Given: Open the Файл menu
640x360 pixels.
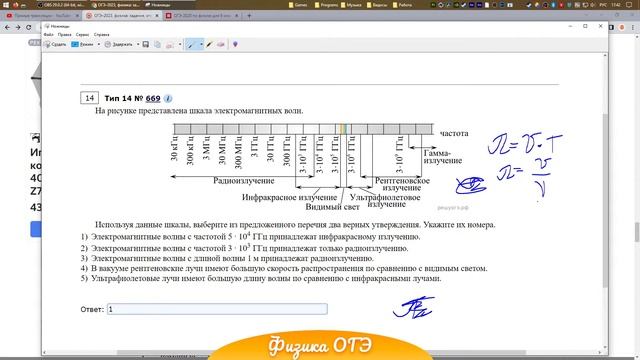Looking at the screenshot, I should [x=49, y=35].
